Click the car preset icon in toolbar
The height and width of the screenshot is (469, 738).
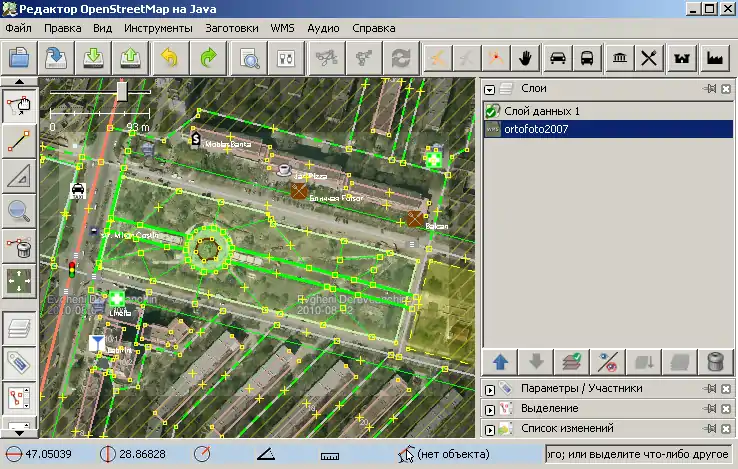558,57
